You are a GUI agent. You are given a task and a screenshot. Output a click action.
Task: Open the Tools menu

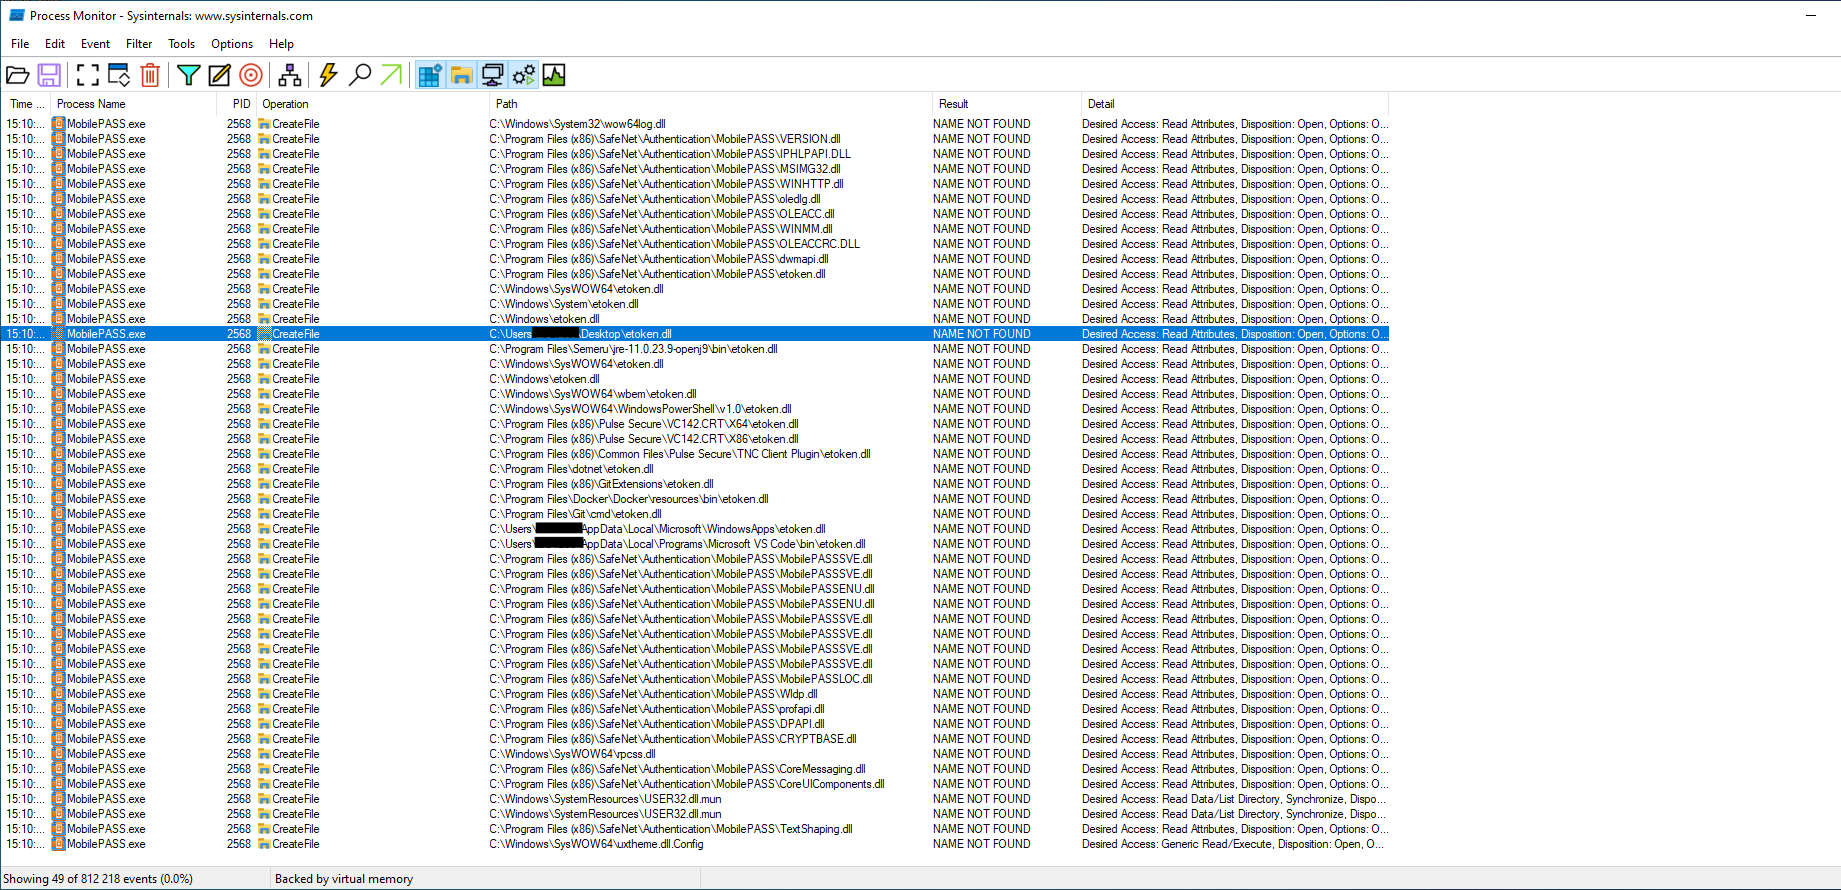coord(181,44)
